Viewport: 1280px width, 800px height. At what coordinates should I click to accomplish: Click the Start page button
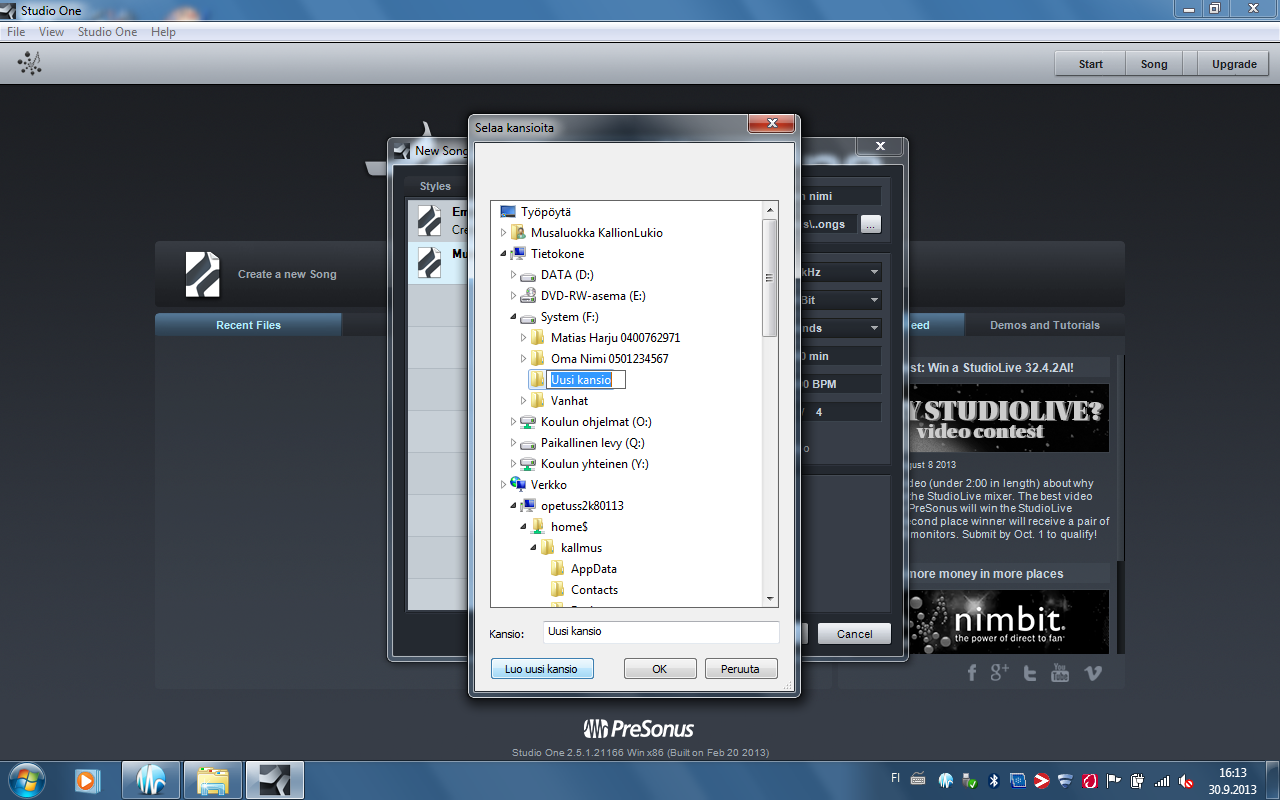pos(1090,64)
